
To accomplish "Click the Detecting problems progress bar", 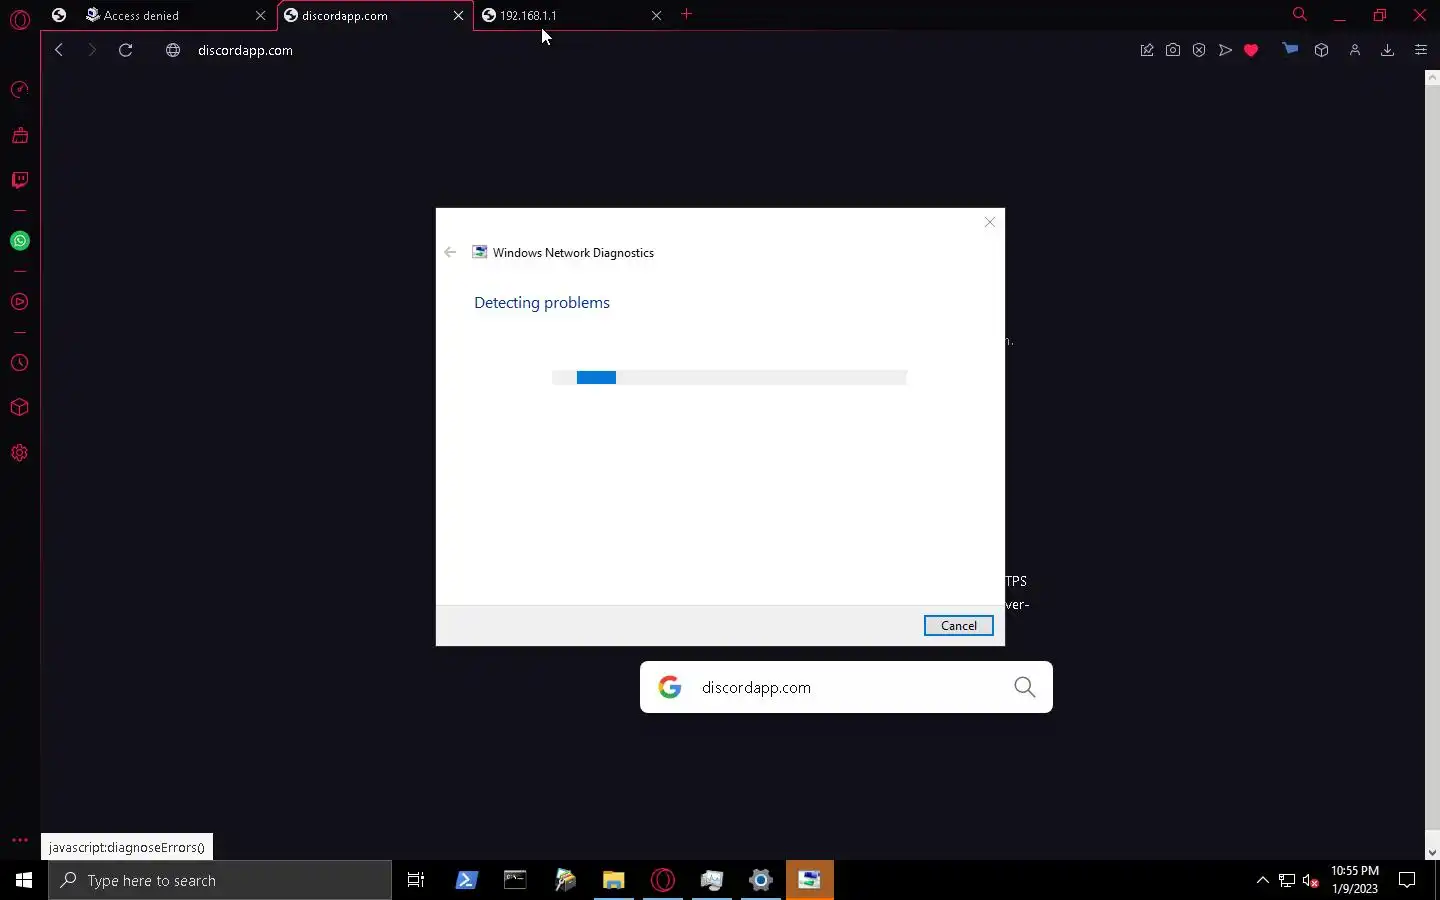I will [729, 377].
